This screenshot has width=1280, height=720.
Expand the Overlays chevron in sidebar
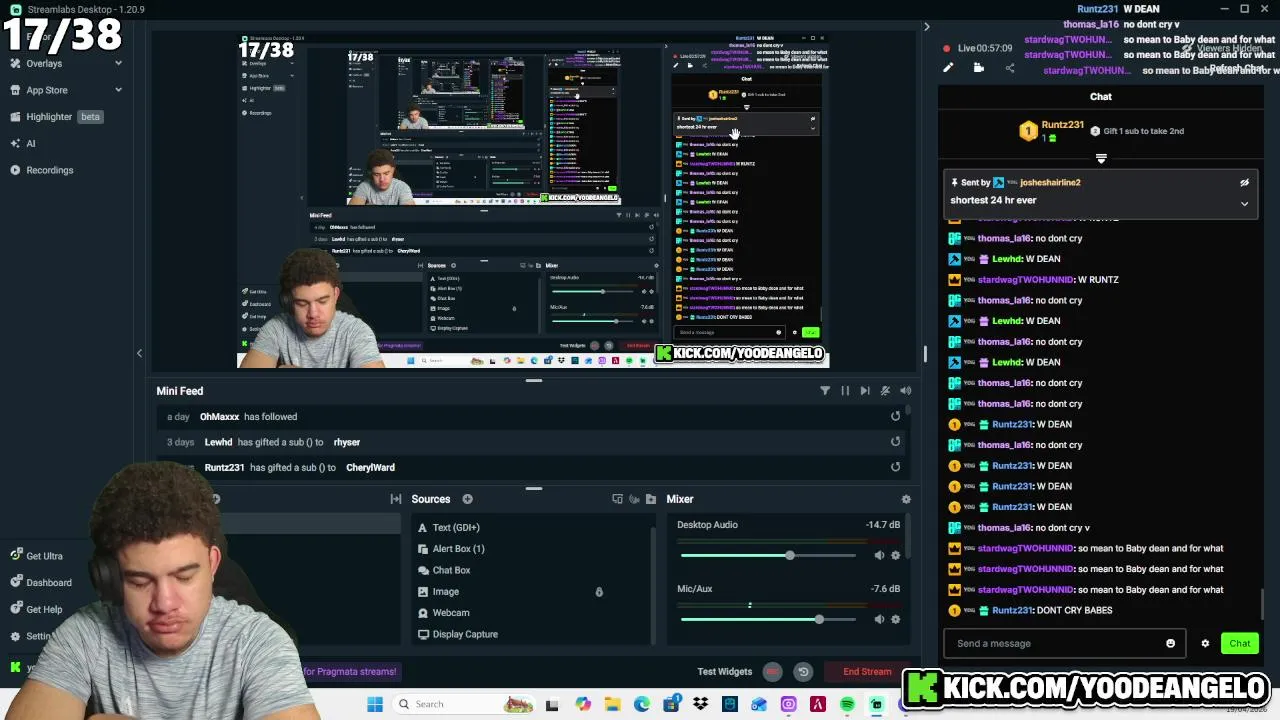click(118, 63)
